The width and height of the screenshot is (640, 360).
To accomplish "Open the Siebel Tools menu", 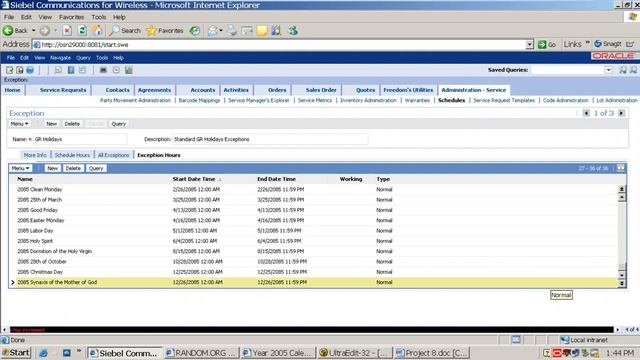I will click(102, 58).
